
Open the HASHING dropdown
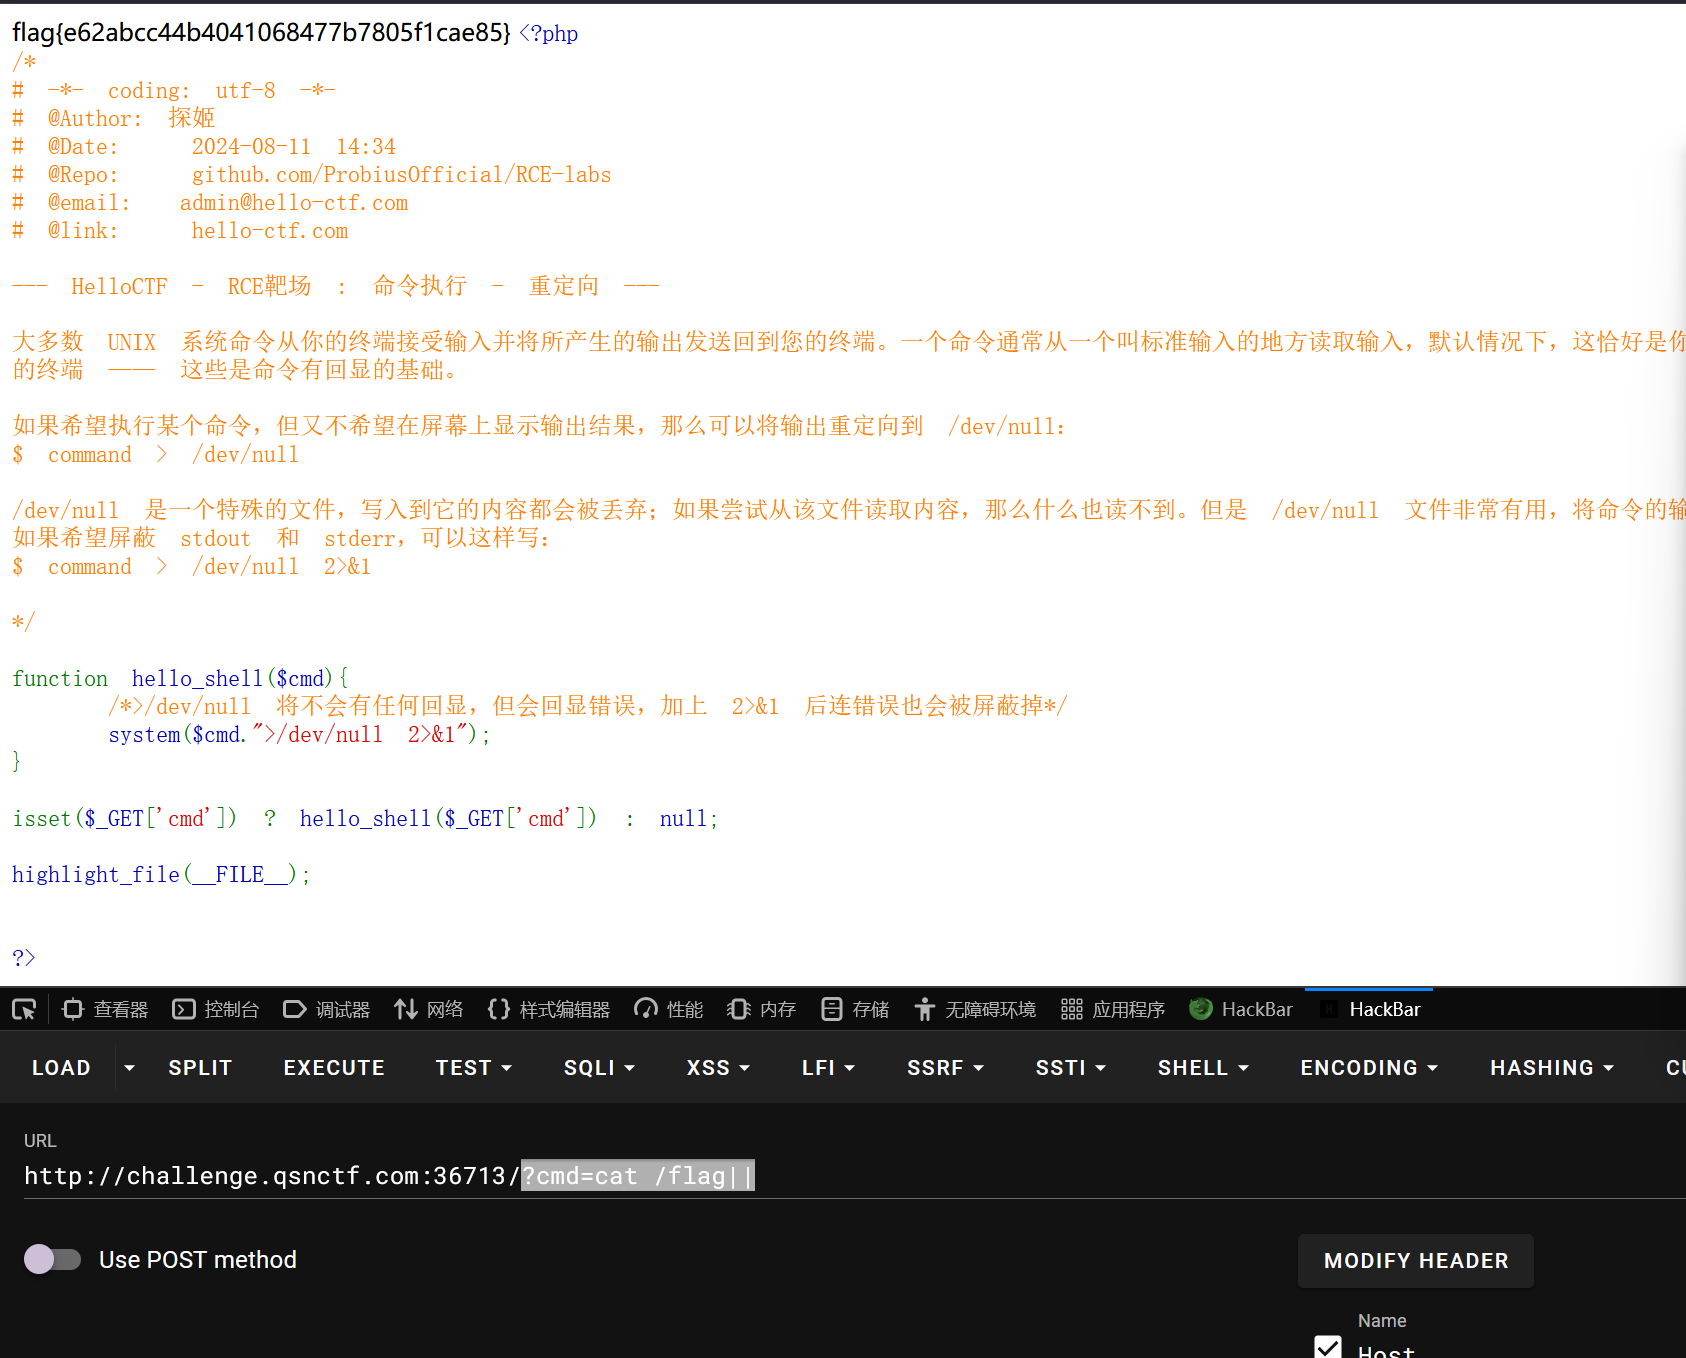click(x=1552, y=1067)
